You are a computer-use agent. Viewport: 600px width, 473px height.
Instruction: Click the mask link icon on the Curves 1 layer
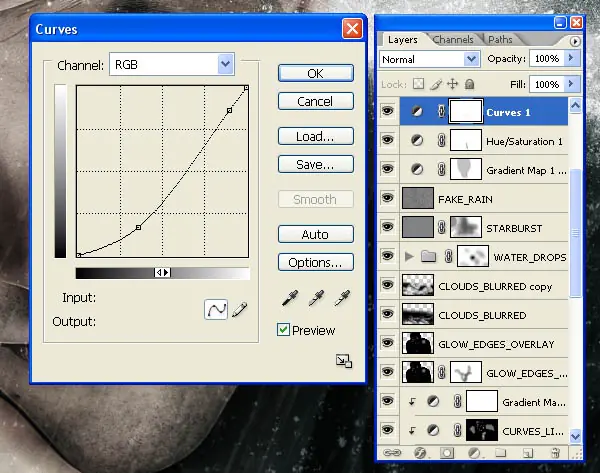coord(442,111)
